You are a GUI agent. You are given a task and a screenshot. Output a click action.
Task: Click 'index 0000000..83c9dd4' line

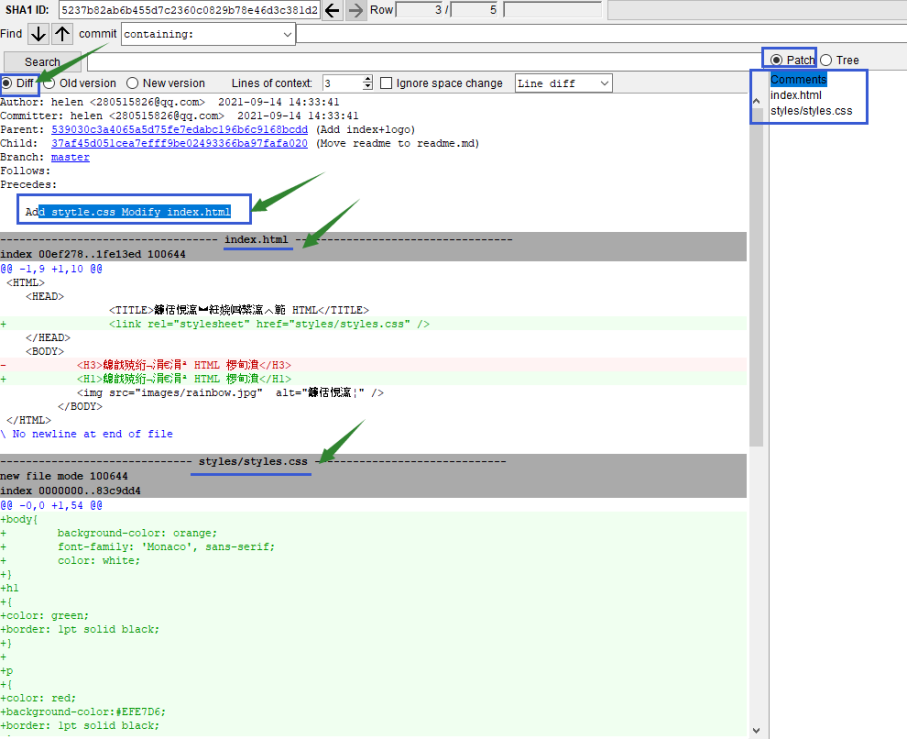(70, 491)
